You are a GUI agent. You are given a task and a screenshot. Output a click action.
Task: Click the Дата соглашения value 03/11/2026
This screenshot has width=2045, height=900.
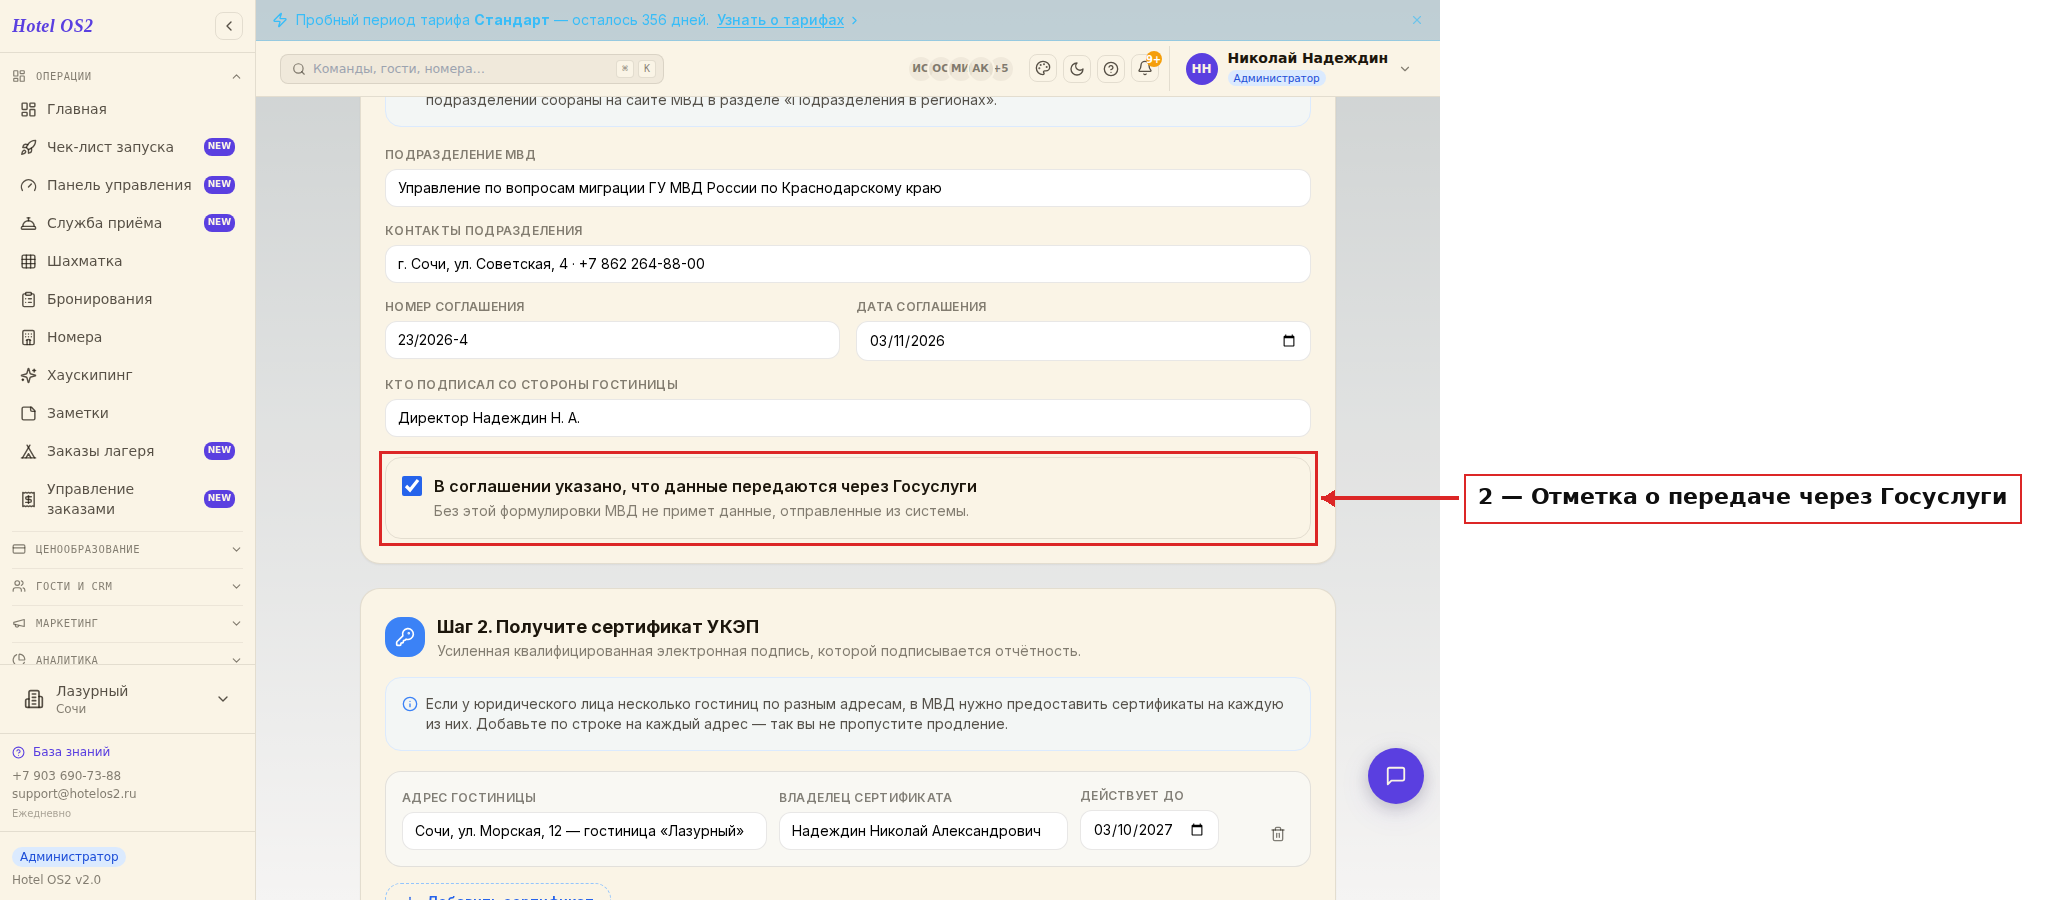pos(907,341)
